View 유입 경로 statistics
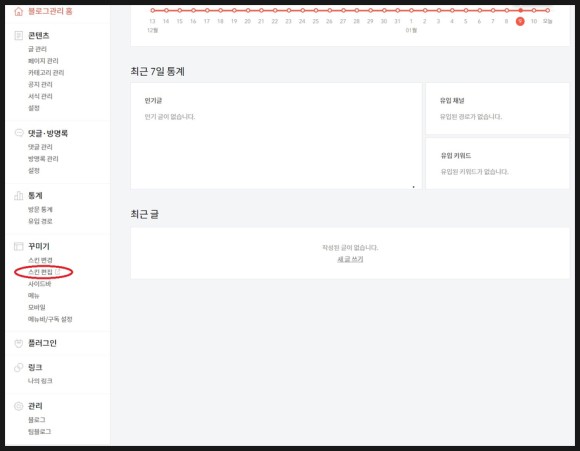The height and width of the screenshot is (451, 580). tap(40, 221)
